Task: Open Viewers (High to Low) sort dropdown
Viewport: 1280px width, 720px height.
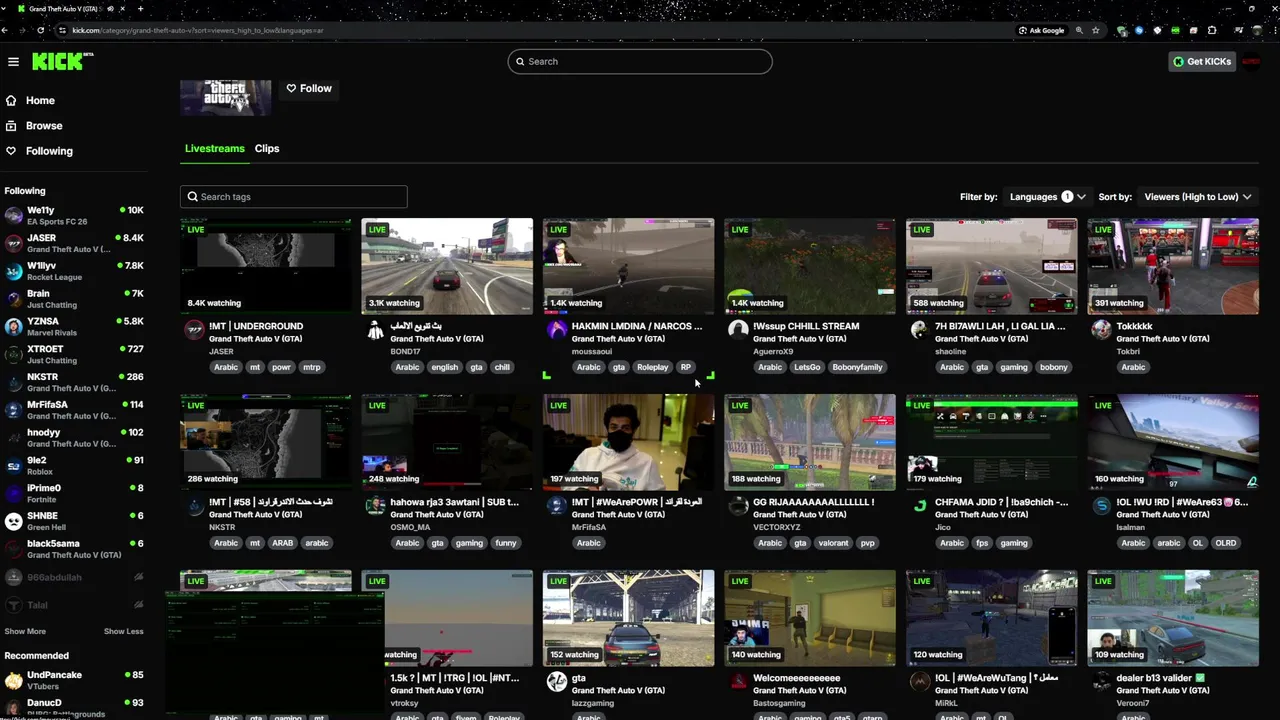Action: (x=1197, y=197)
